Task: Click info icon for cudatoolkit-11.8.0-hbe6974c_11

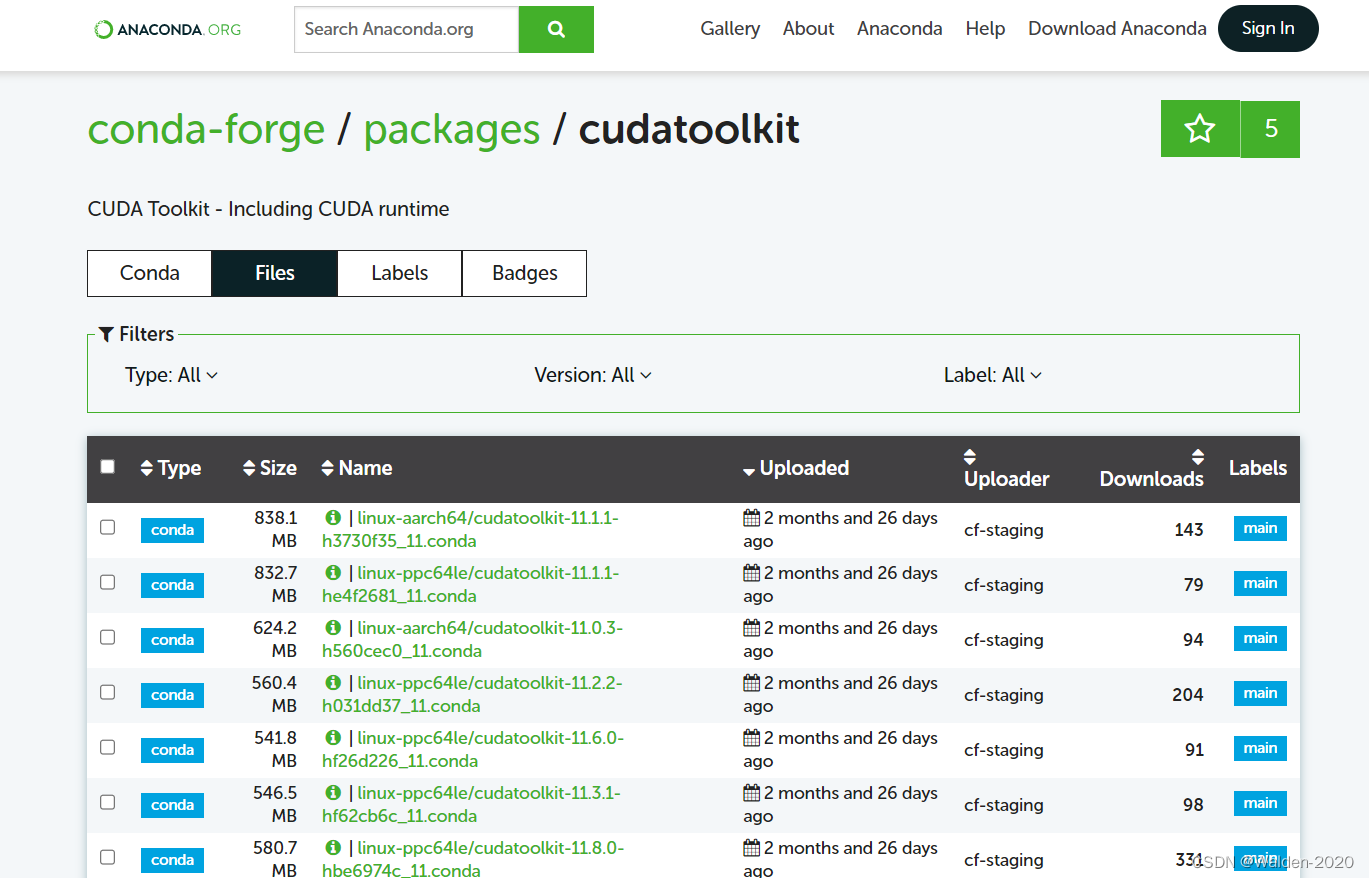Action: [x=333, y=848]
